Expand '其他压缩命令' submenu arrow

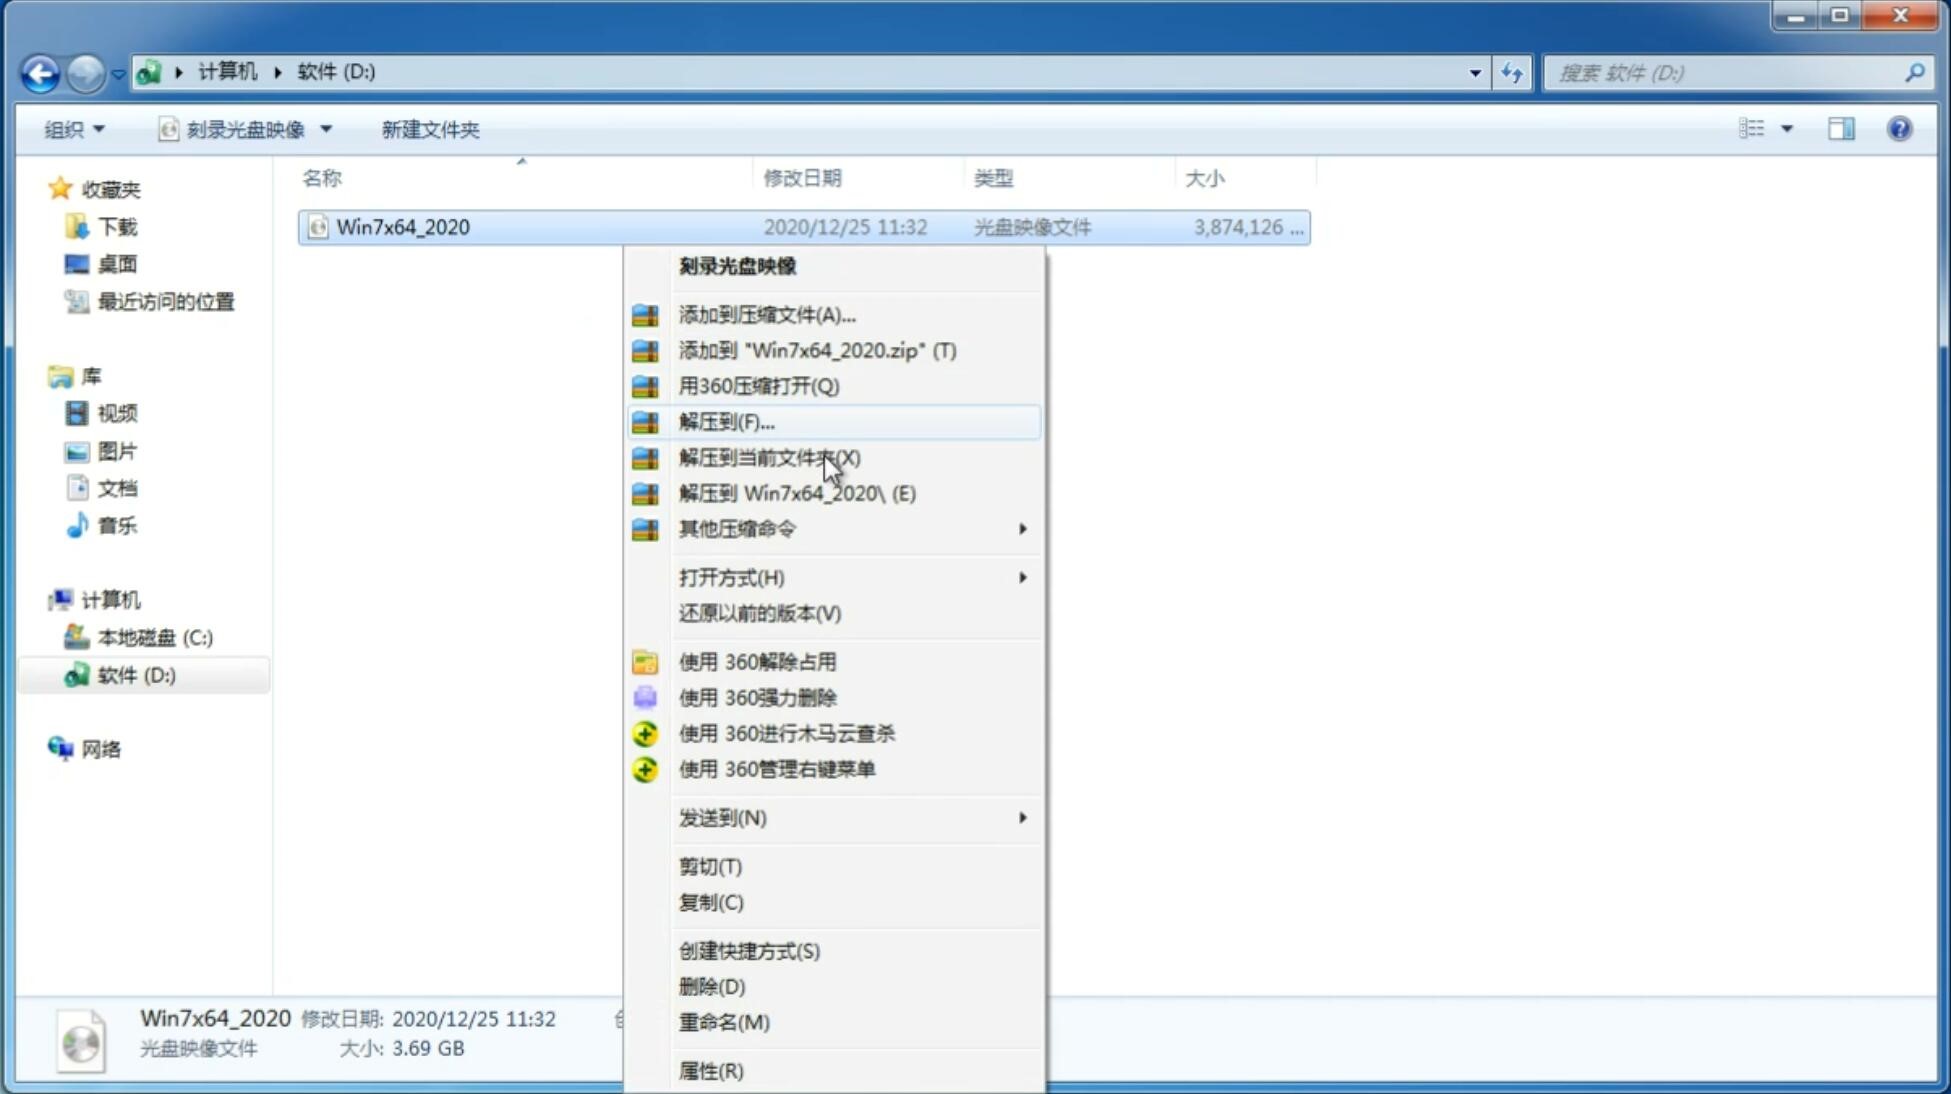[x=1022, y=528]
